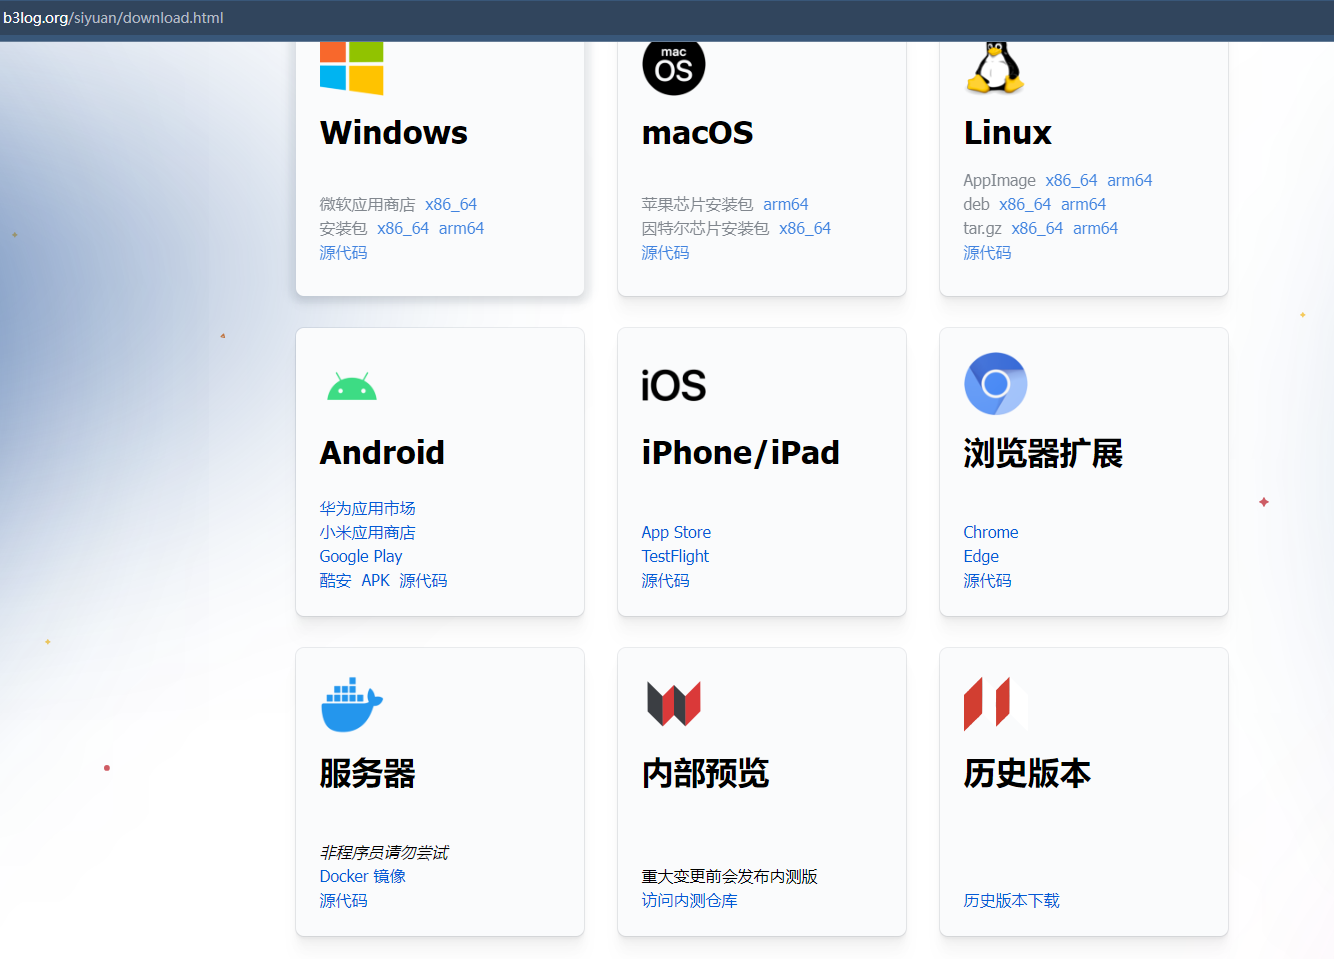The height and width of the screenshot is (959, 1334).
Task: Open 源代码 link in macOS card
Action: [x=665, y=253]
